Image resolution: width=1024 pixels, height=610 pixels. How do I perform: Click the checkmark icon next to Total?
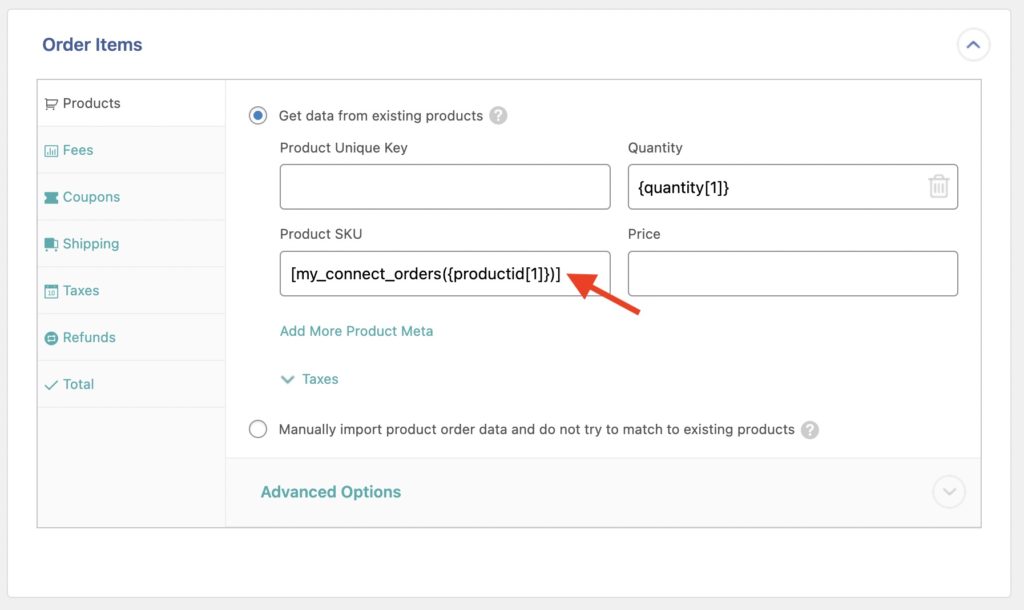[53, 383]
